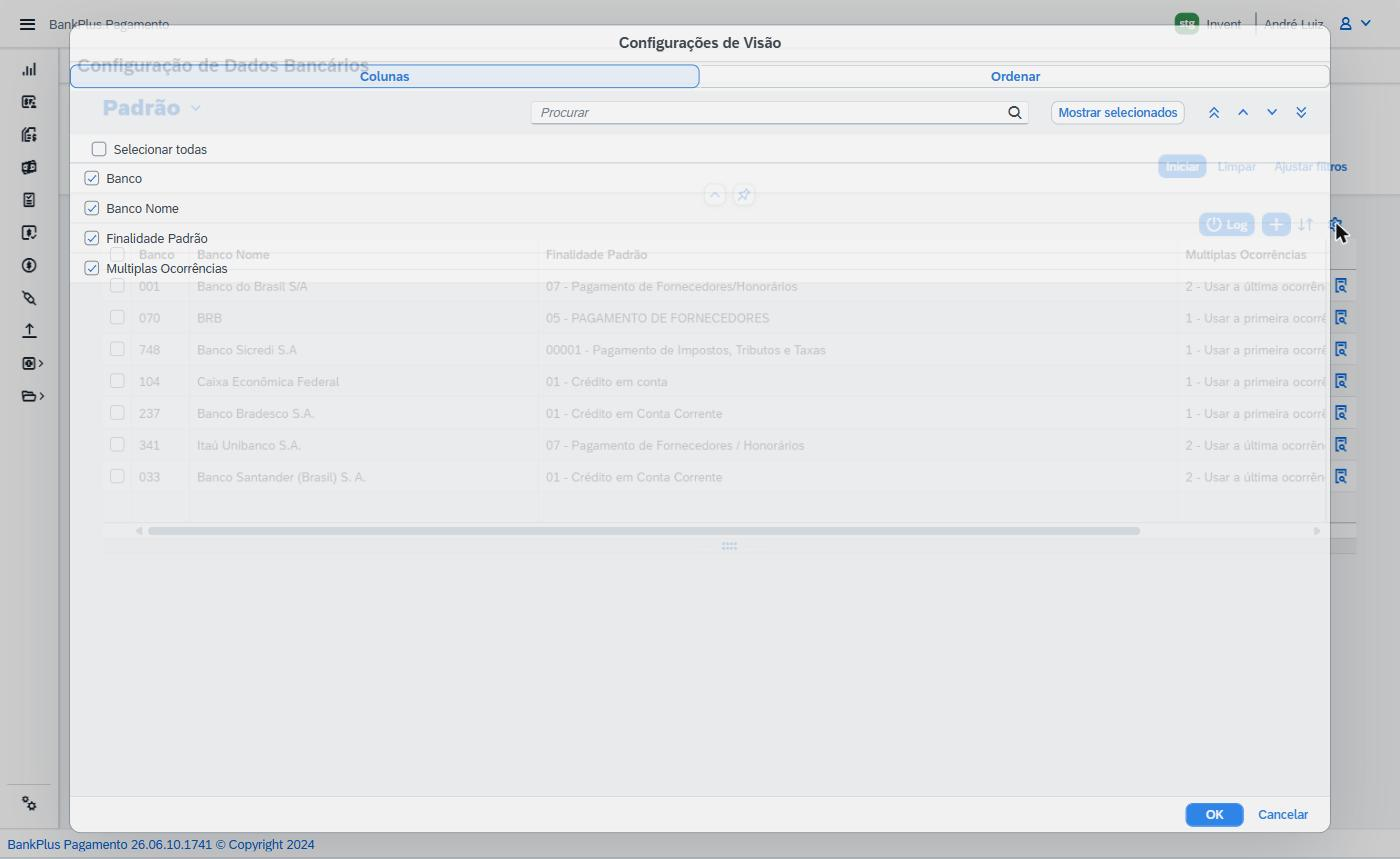Click the Configurações de Visão dialog title
This screenshot has height=859, width=1400.
pos(700,43)
